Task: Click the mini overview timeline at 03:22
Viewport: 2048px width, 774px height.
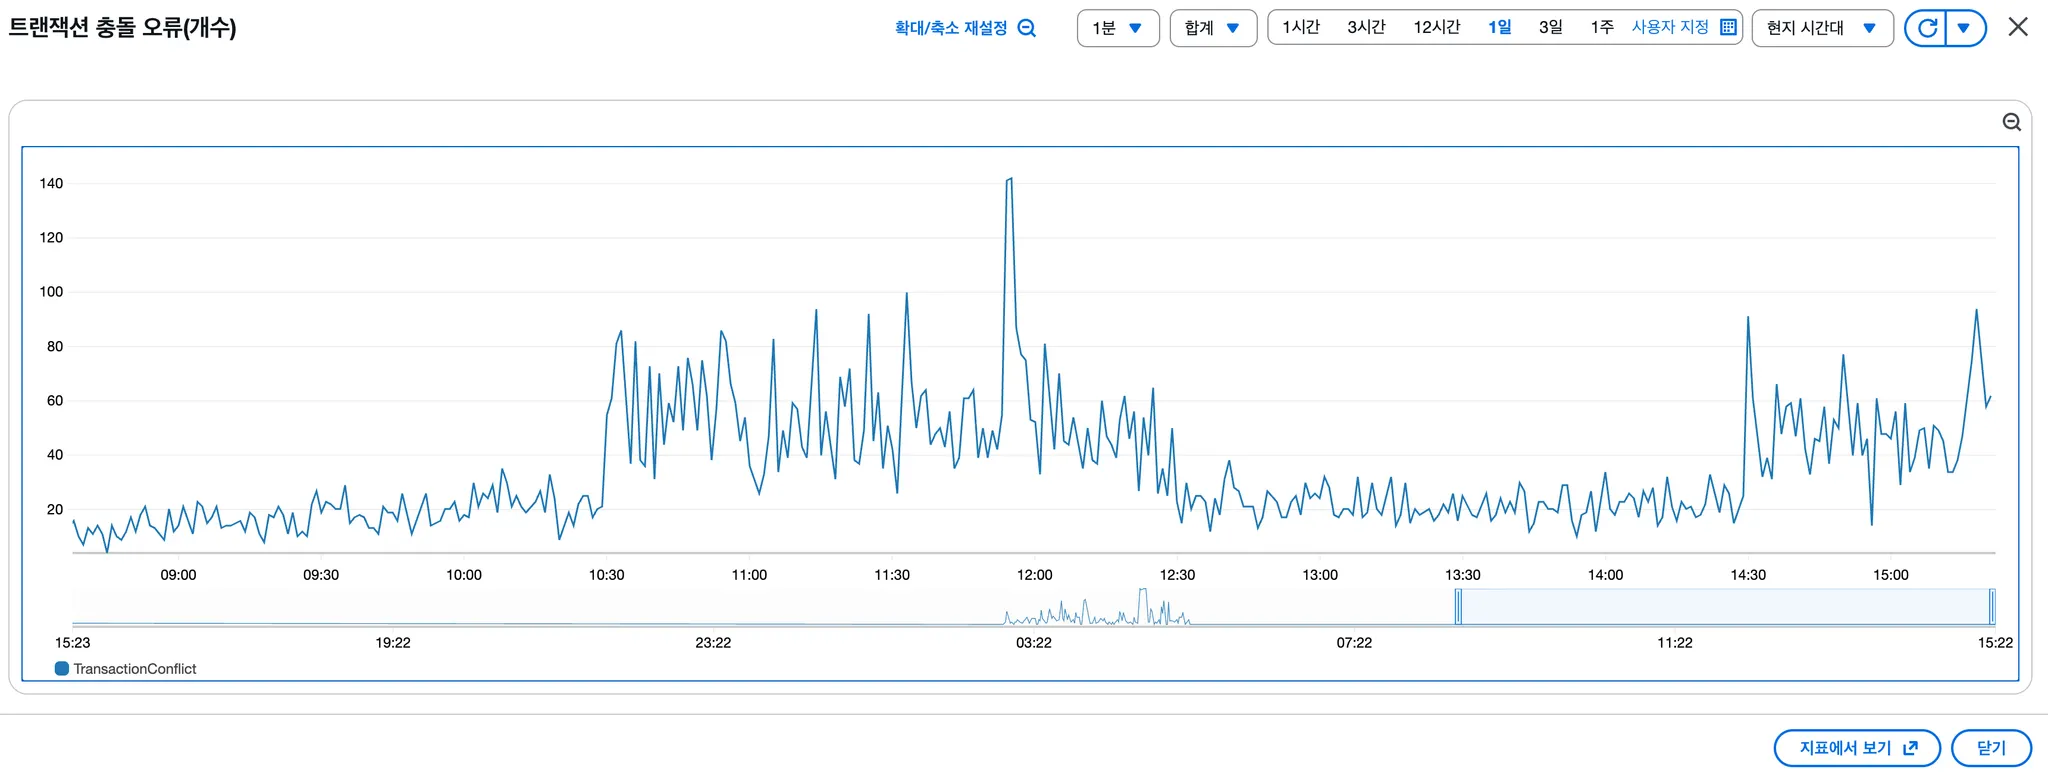Action: click(x=1034, y=607)
